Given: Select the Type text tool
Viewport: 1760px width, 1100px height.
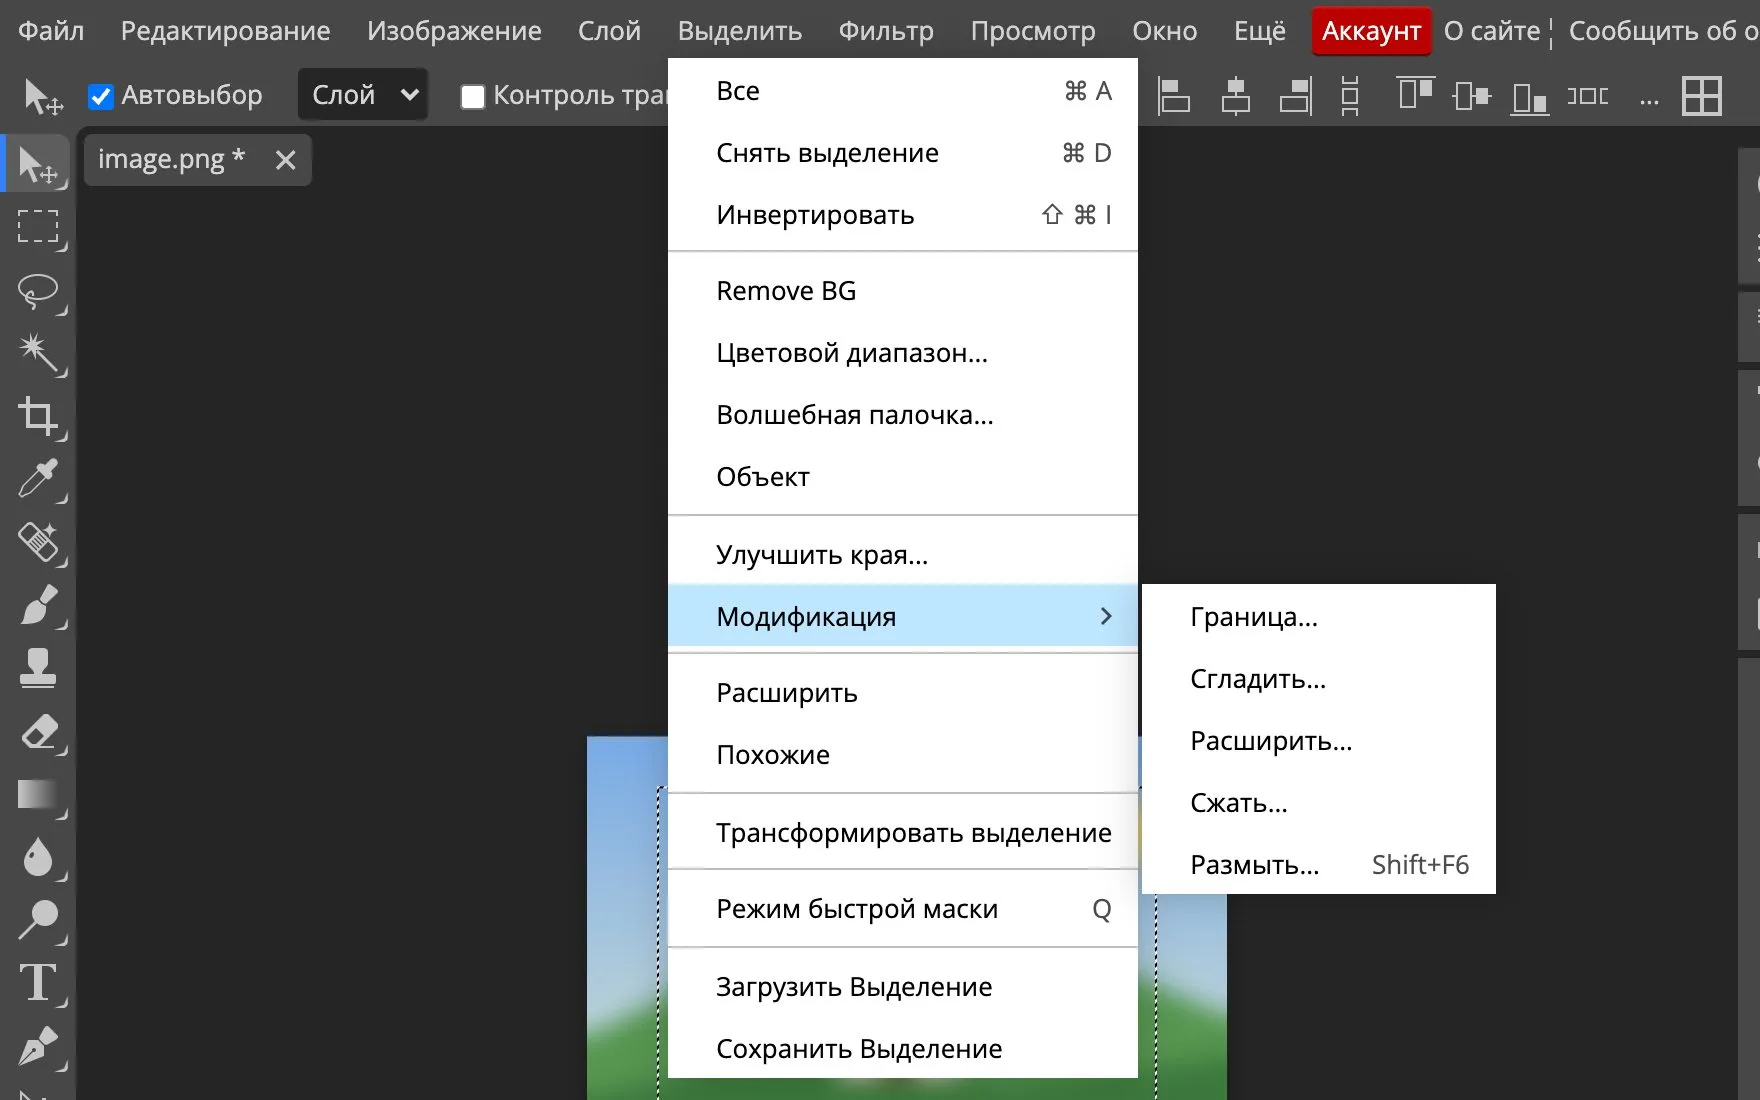Looking at the screenshot, I should (38, 983).
